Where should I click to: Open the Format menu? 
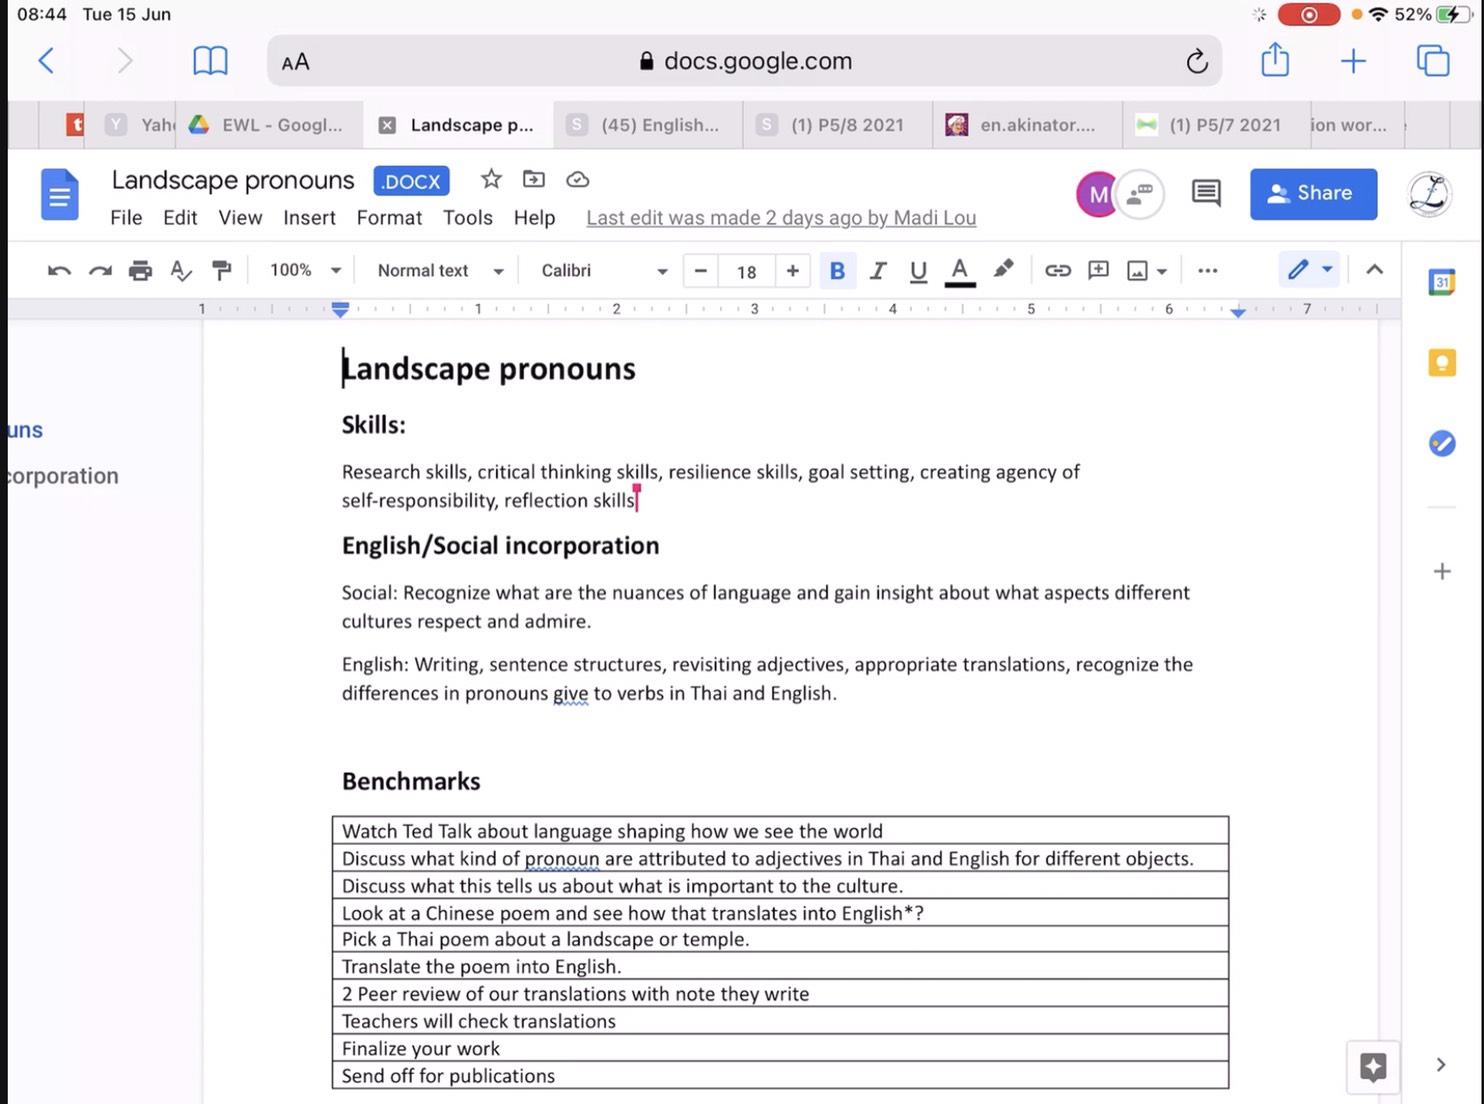[389, 218]
